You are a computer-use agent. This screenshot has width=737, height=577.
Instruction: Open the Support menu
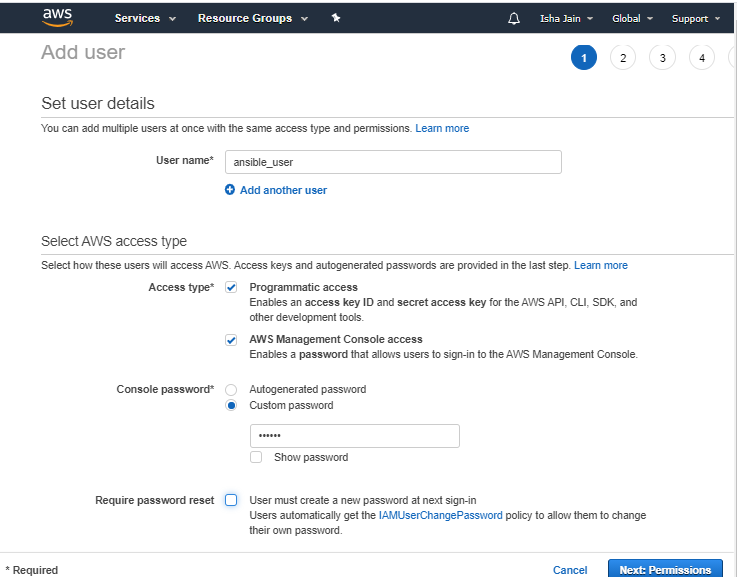click(x=696, y=19)
